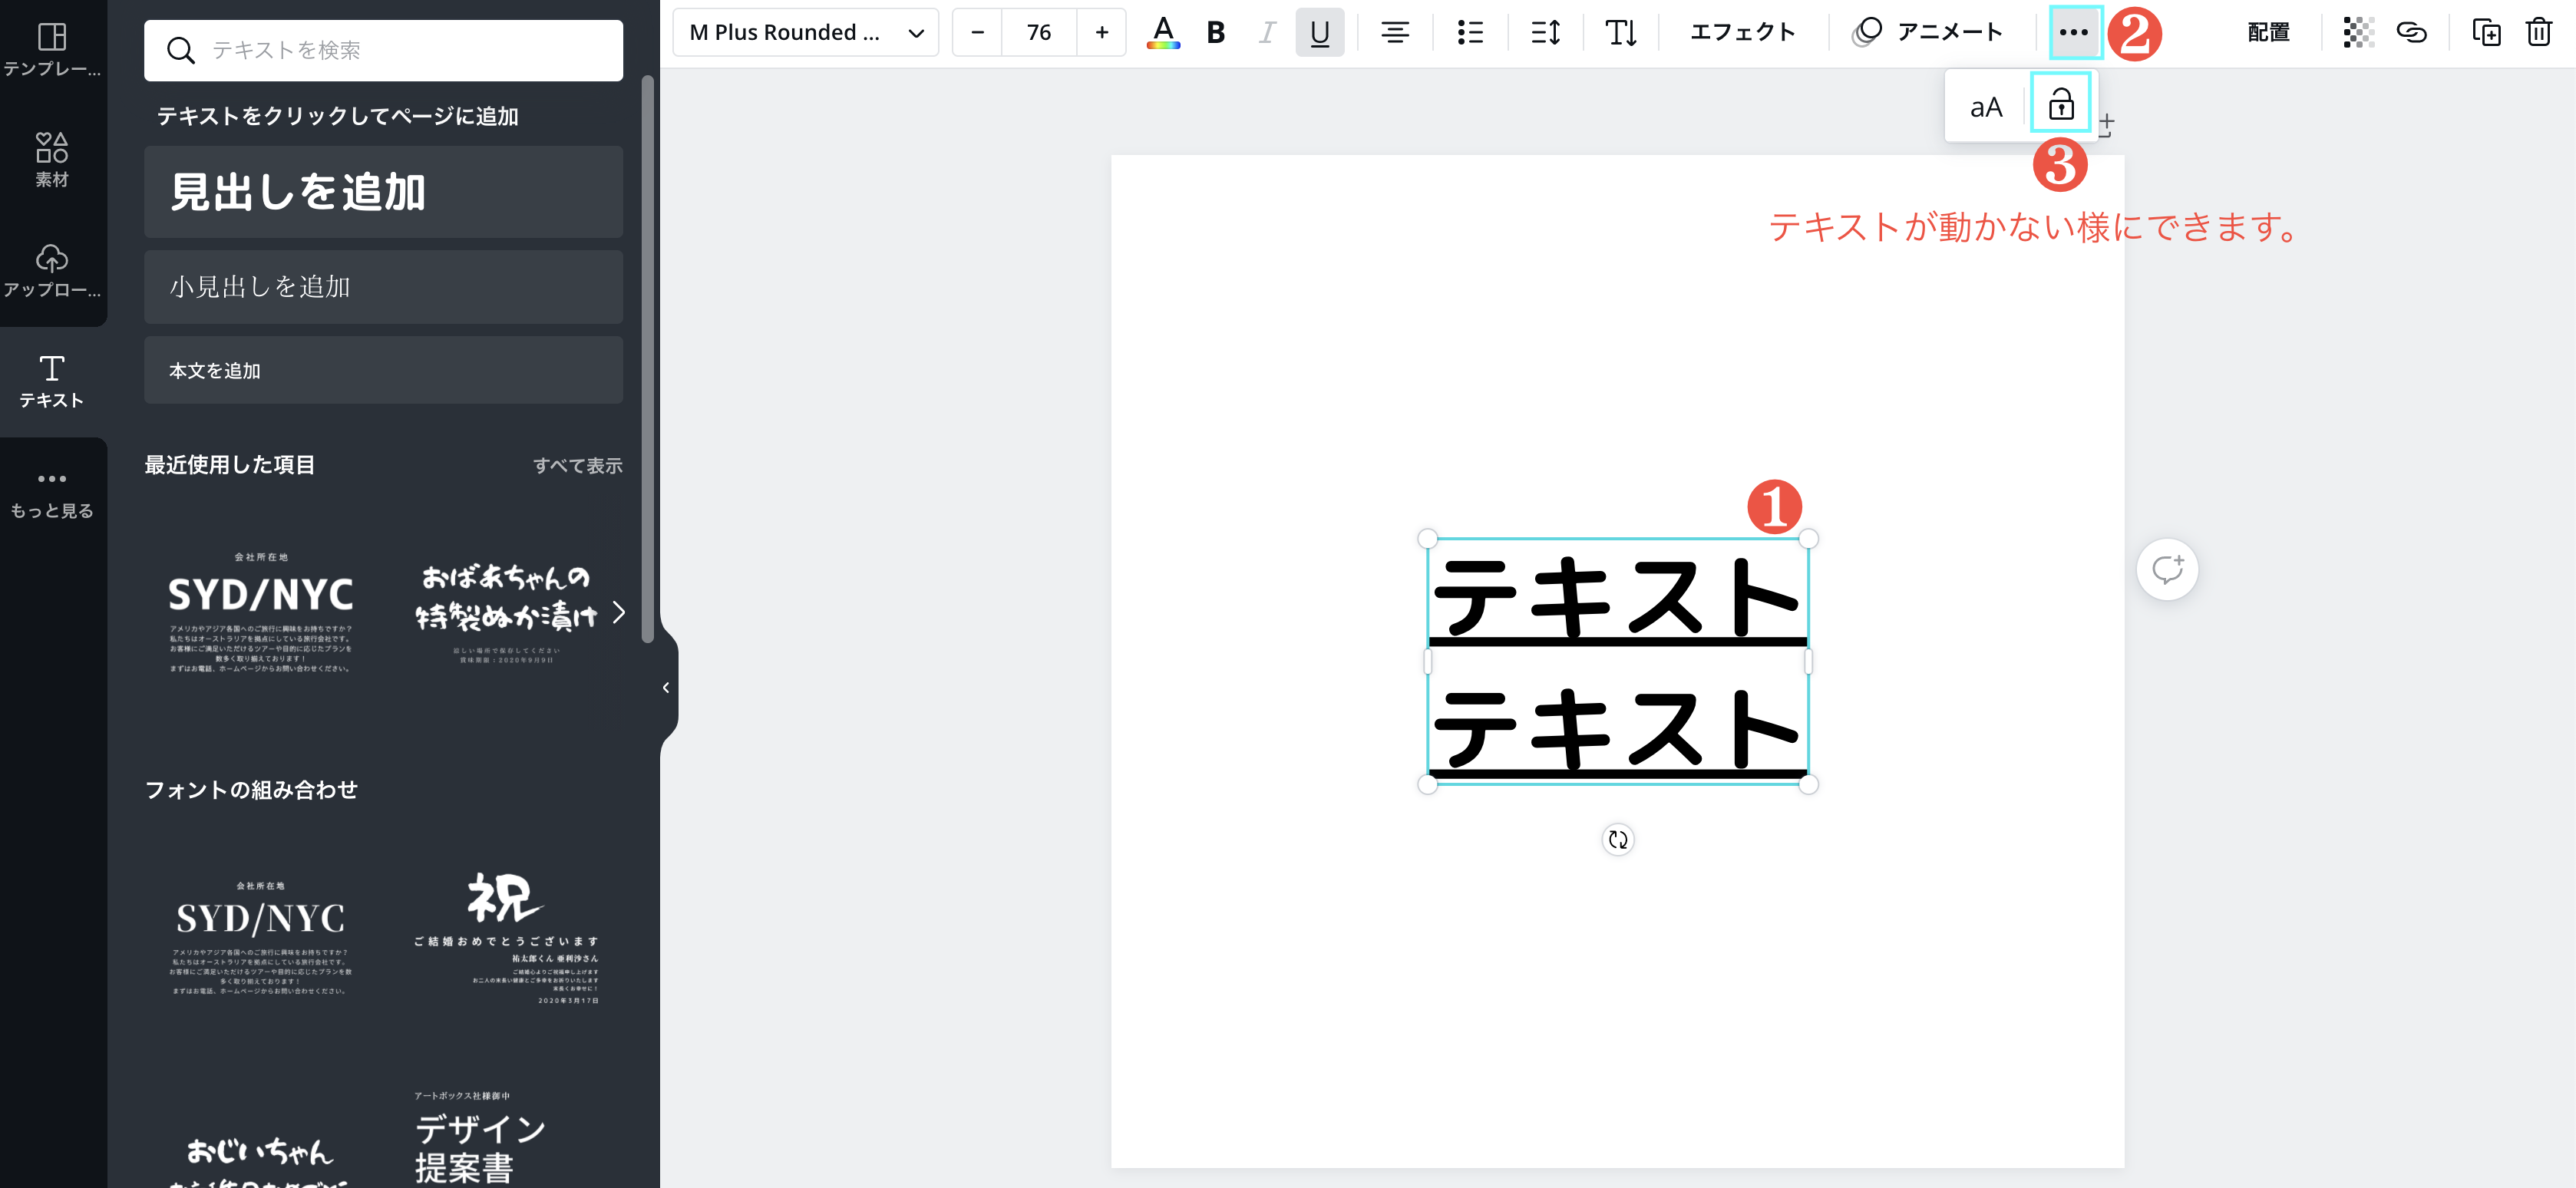Add body text (本文を追加)

point(383,370)
